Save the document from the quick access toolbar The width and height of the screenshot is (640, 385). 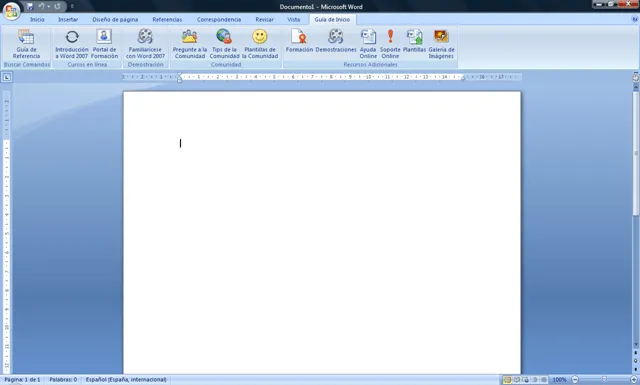pos(30,6)
